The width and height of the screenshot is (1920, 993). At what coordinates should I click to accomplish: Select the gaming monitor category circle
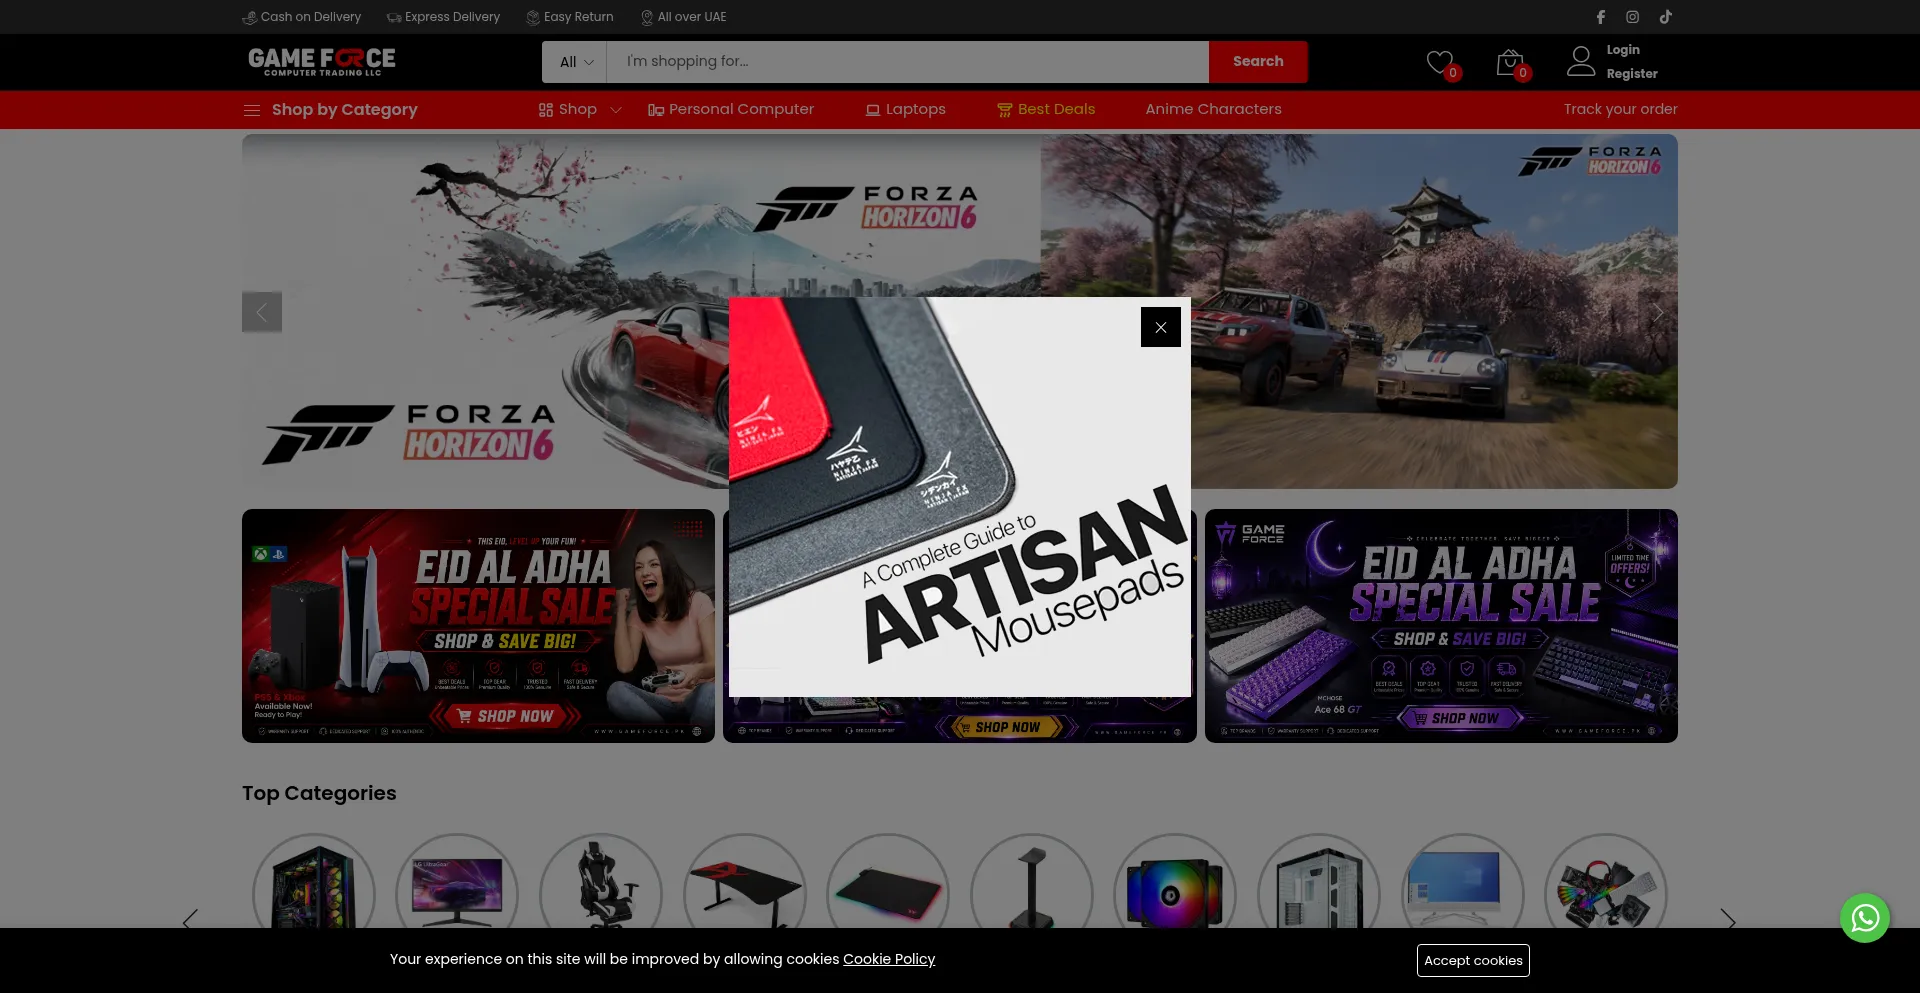(x=457, y=882)
